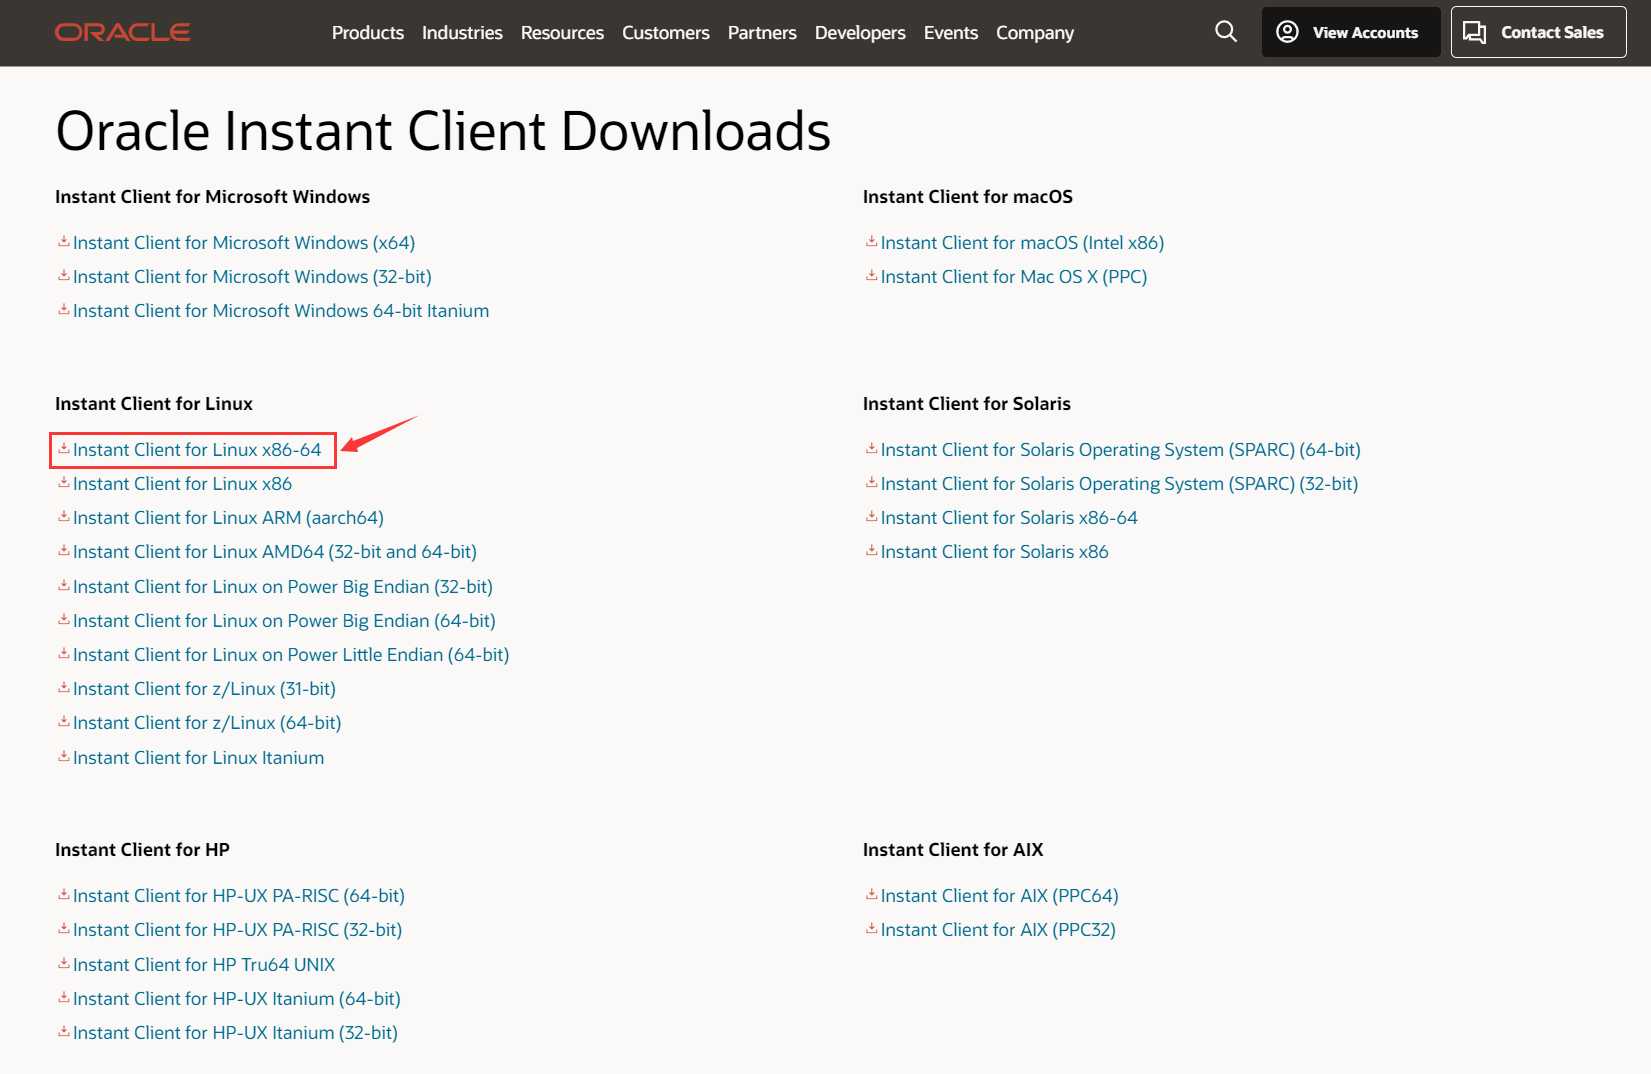Click download icon beside Solaris SPARC (64-bit)
This screenshot has height=1074, width=1651.
pyautogui.click(x=872, y=449)
